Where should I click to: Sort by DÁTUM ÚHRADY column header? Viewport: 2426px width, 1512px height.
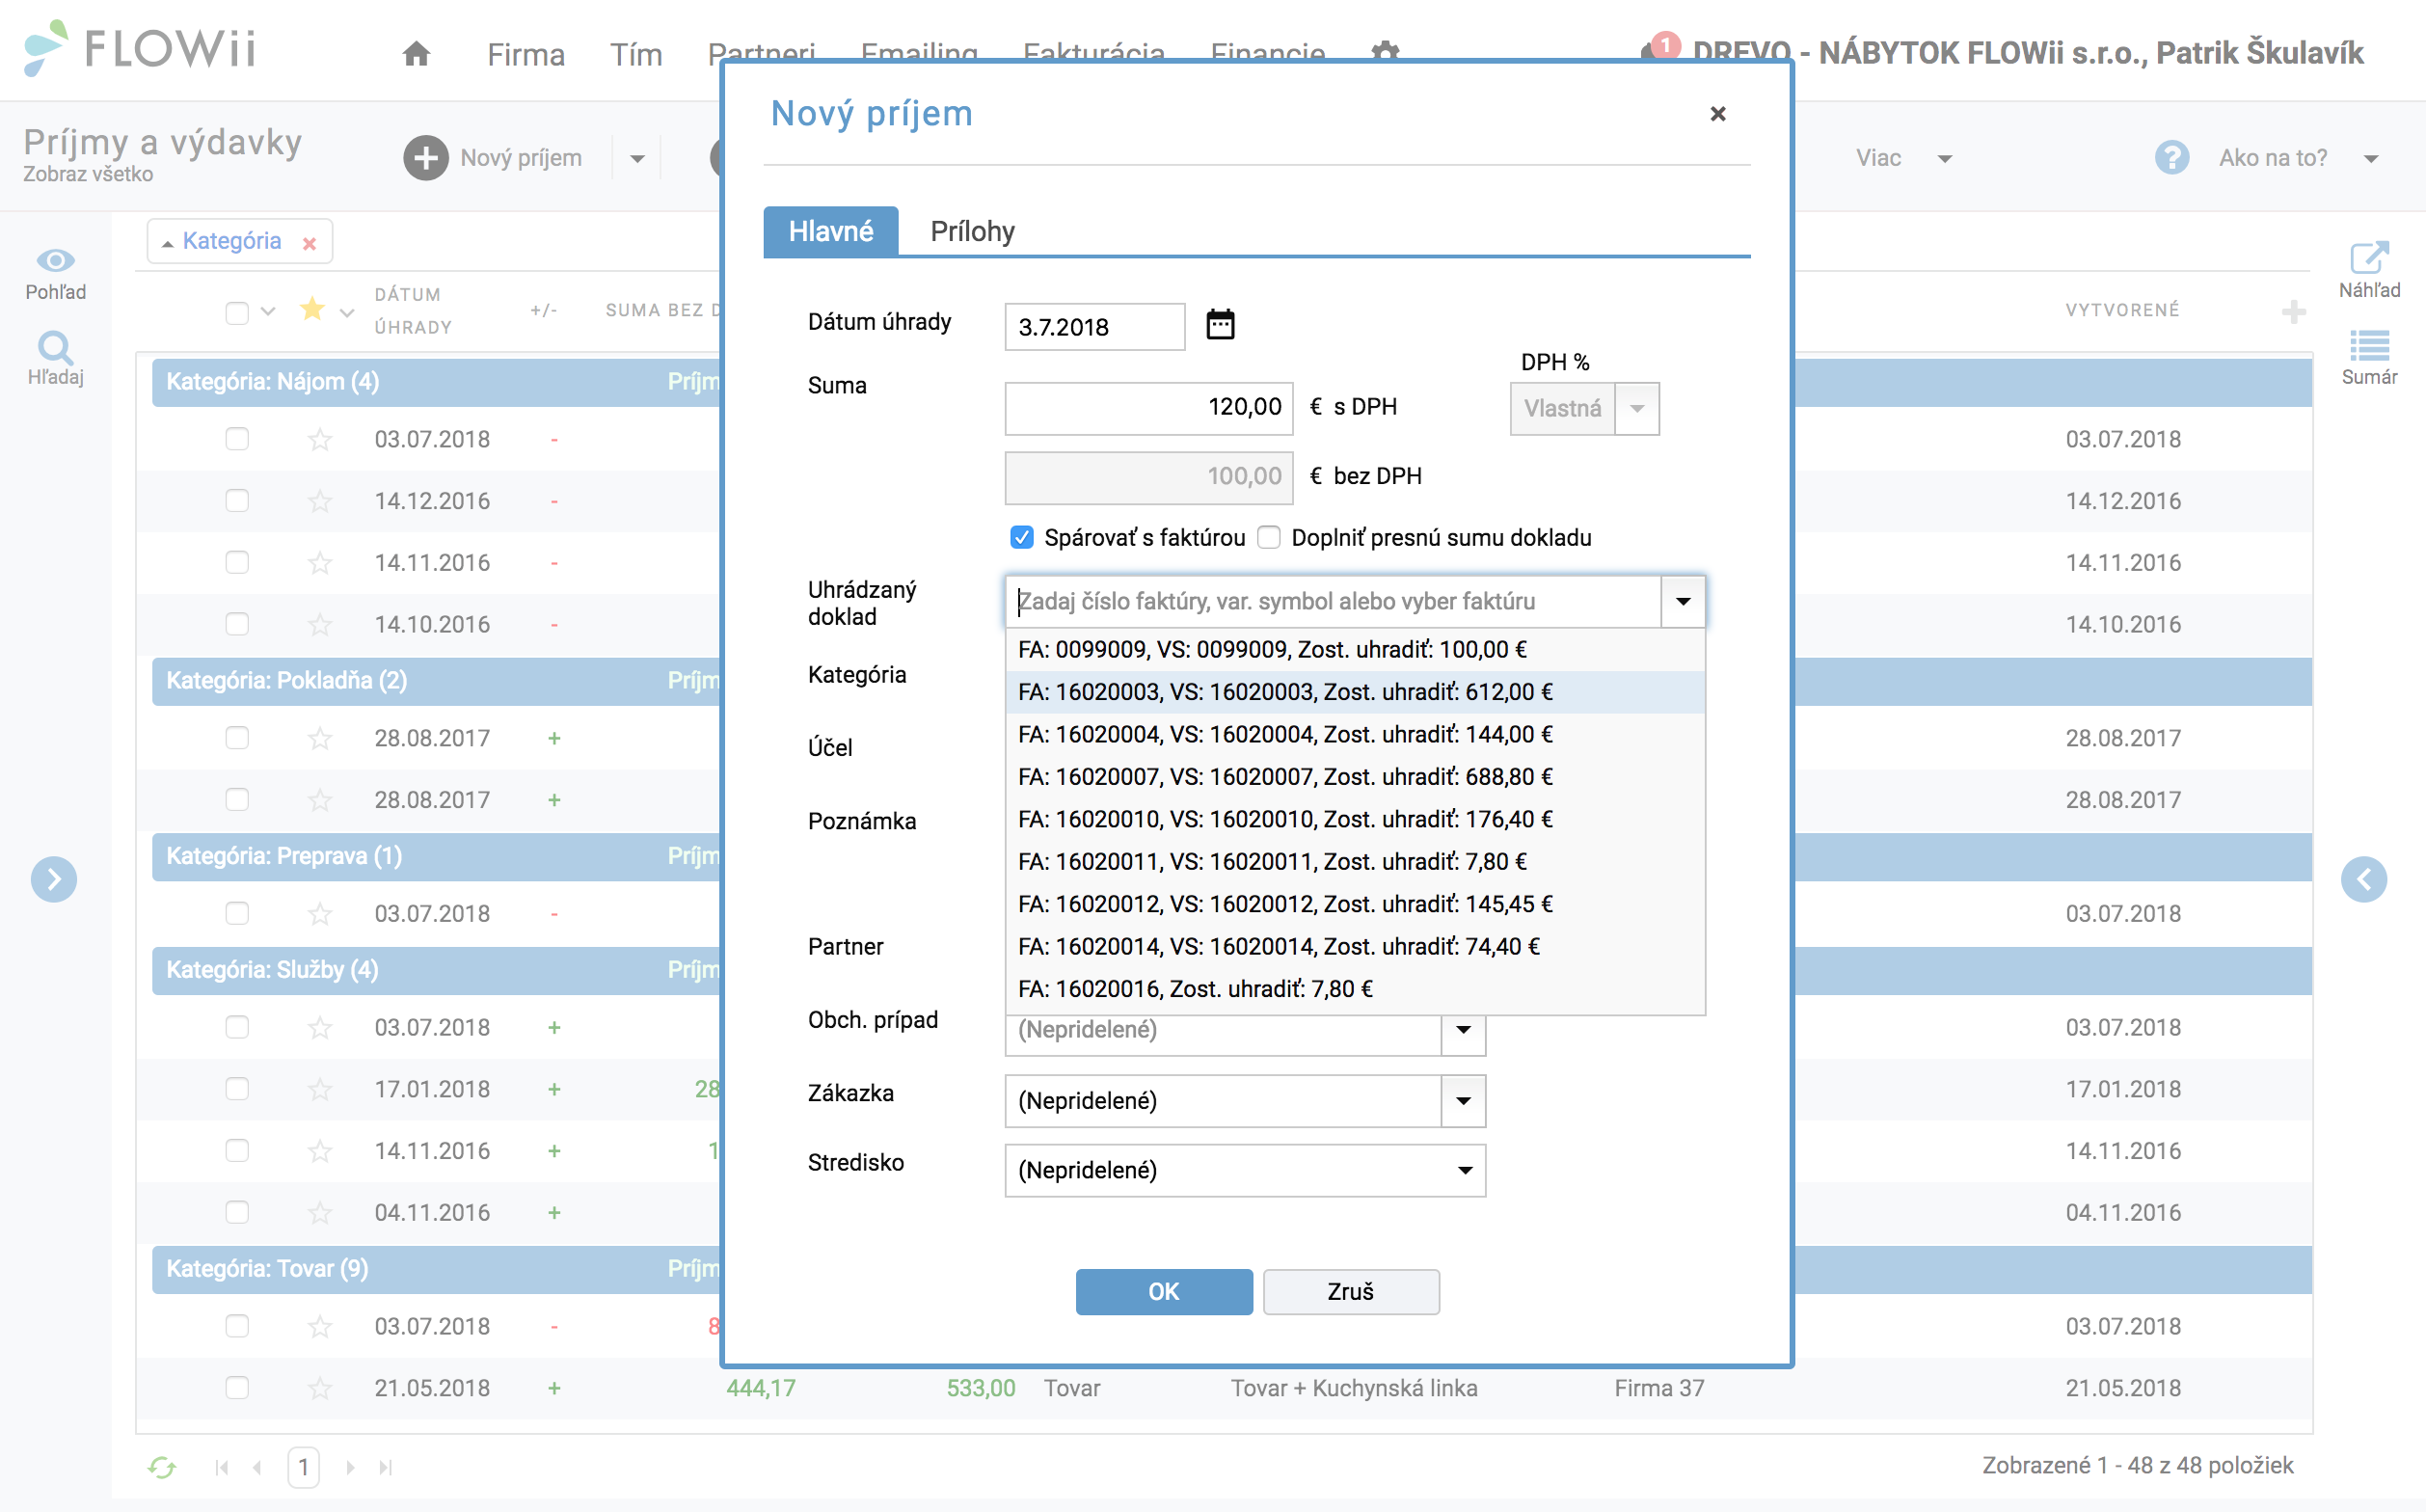click(413, 311)
